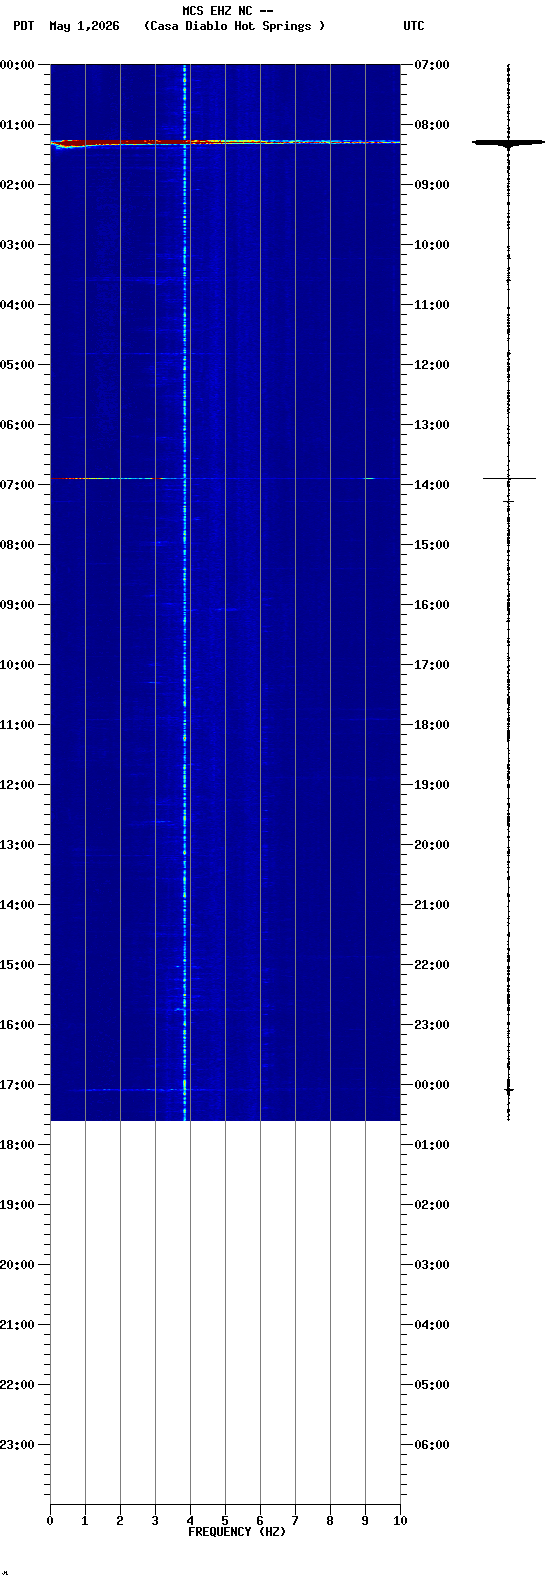Click the PDT time label 03:00

[17, 245]
